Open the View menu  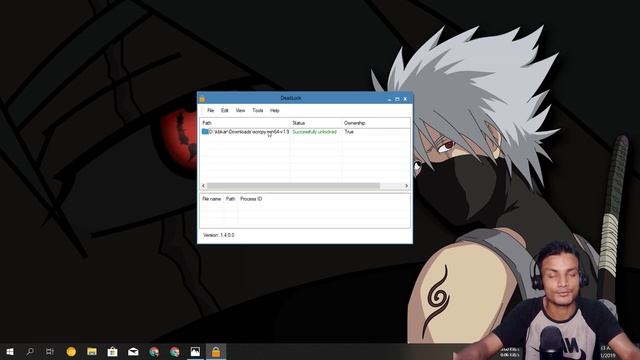[x=240, y=111]
